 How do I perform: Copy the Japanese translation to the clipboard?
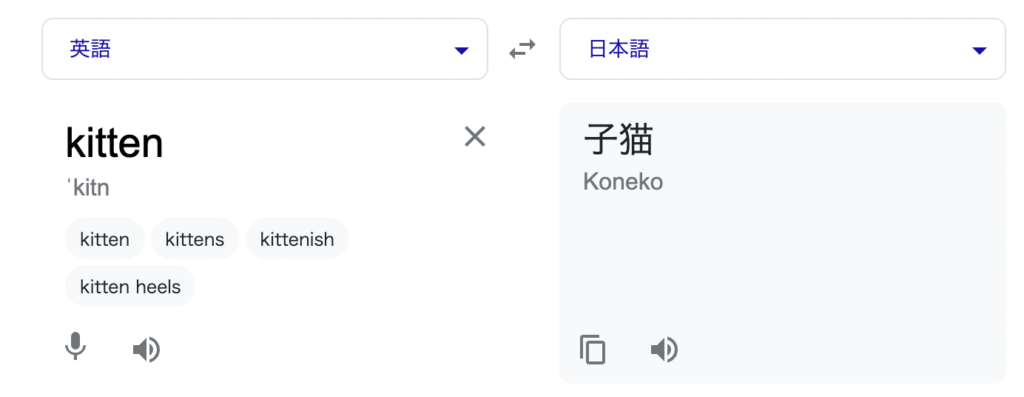pyautogui.click(x=593, y=349)
